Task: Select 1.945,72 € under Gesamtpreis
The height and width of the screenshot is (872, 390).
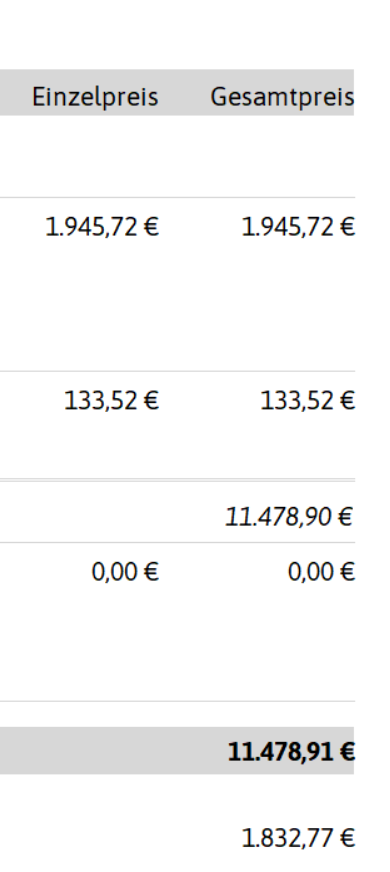Action: pyautogui.click(x=298, y=227)
